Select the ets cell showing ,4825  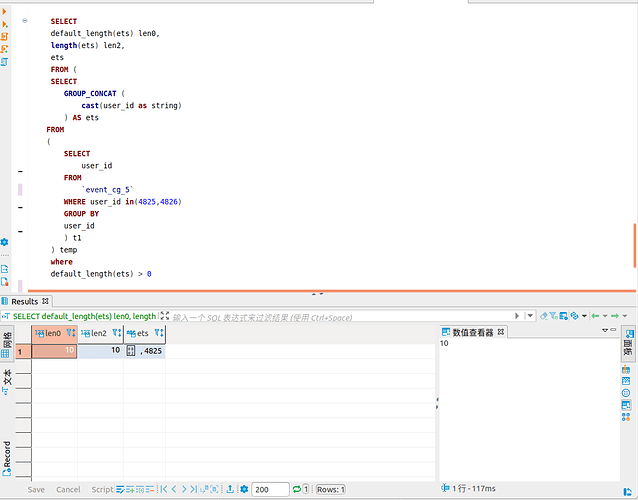click(150, 351)
